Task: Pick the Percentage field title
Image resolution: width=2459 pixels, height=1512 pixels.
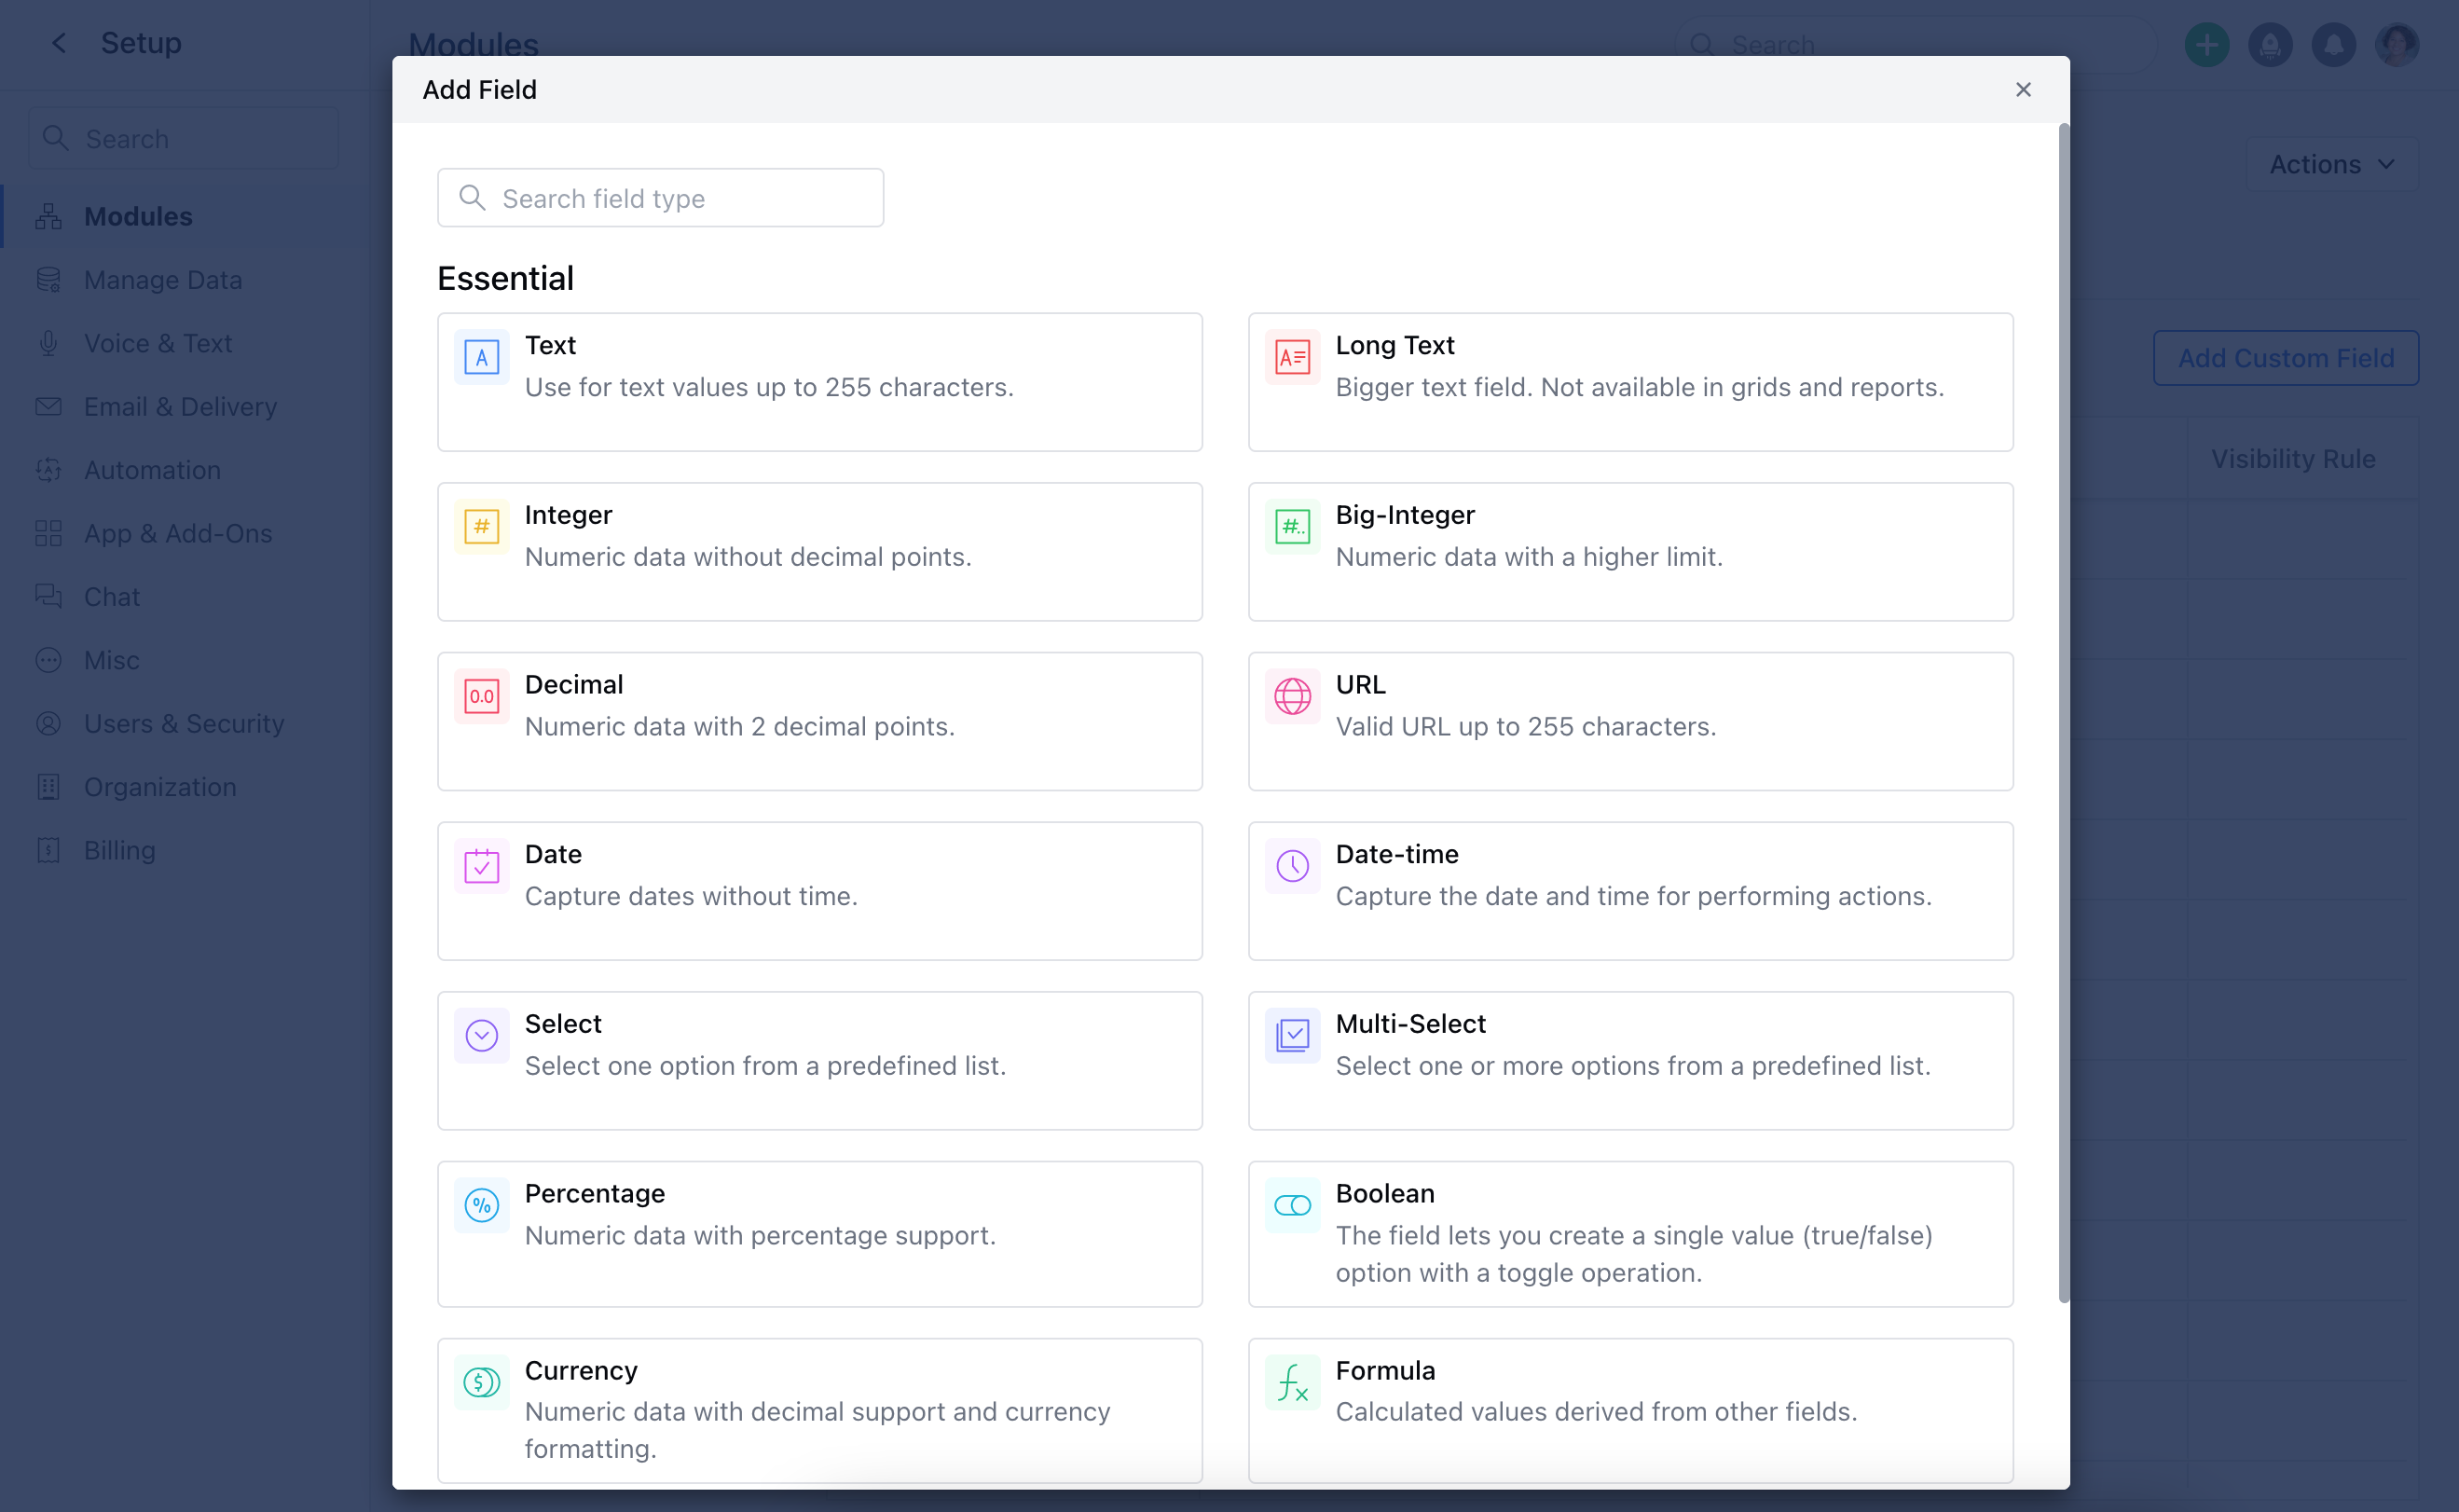Action: click(x=594, y=1193)
